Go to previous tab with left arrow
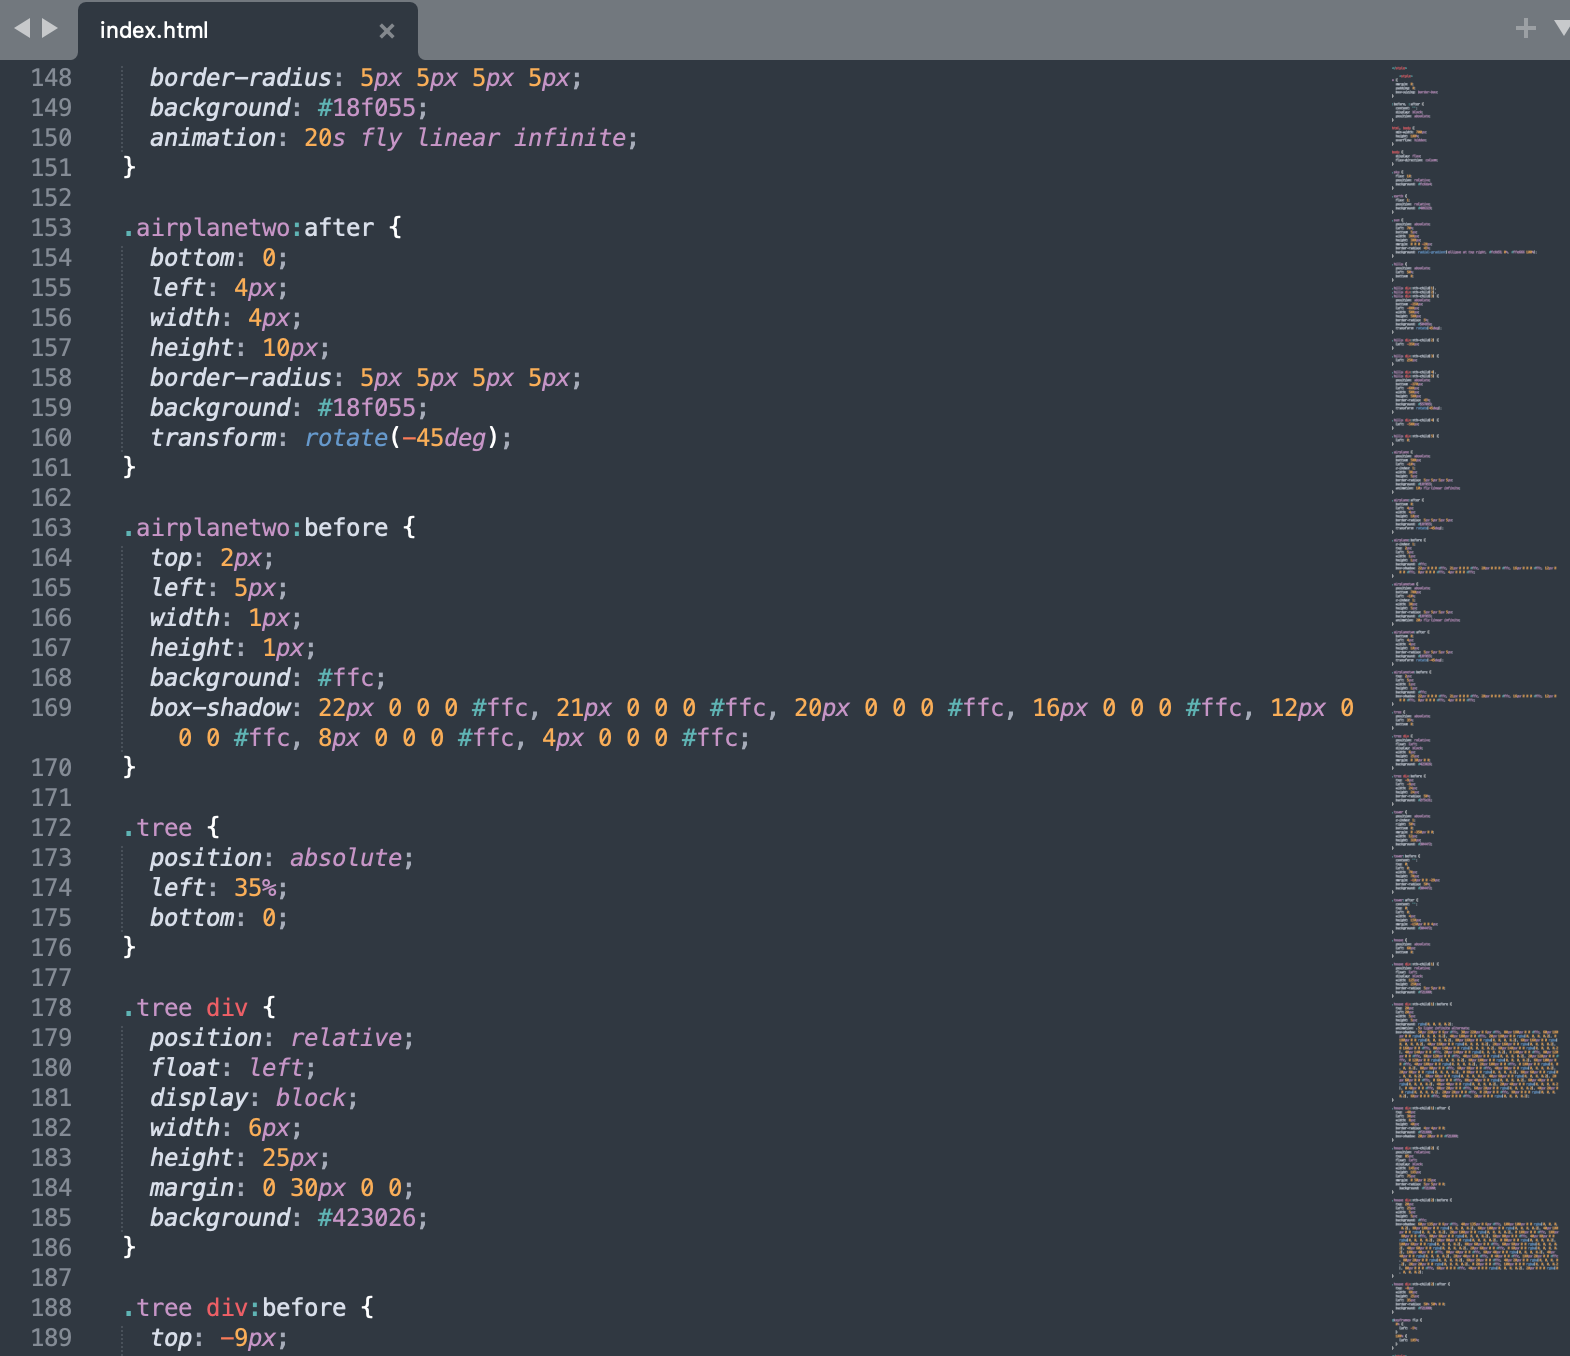The height and width of the screenshot is (1356, 1570). [22, 28]
